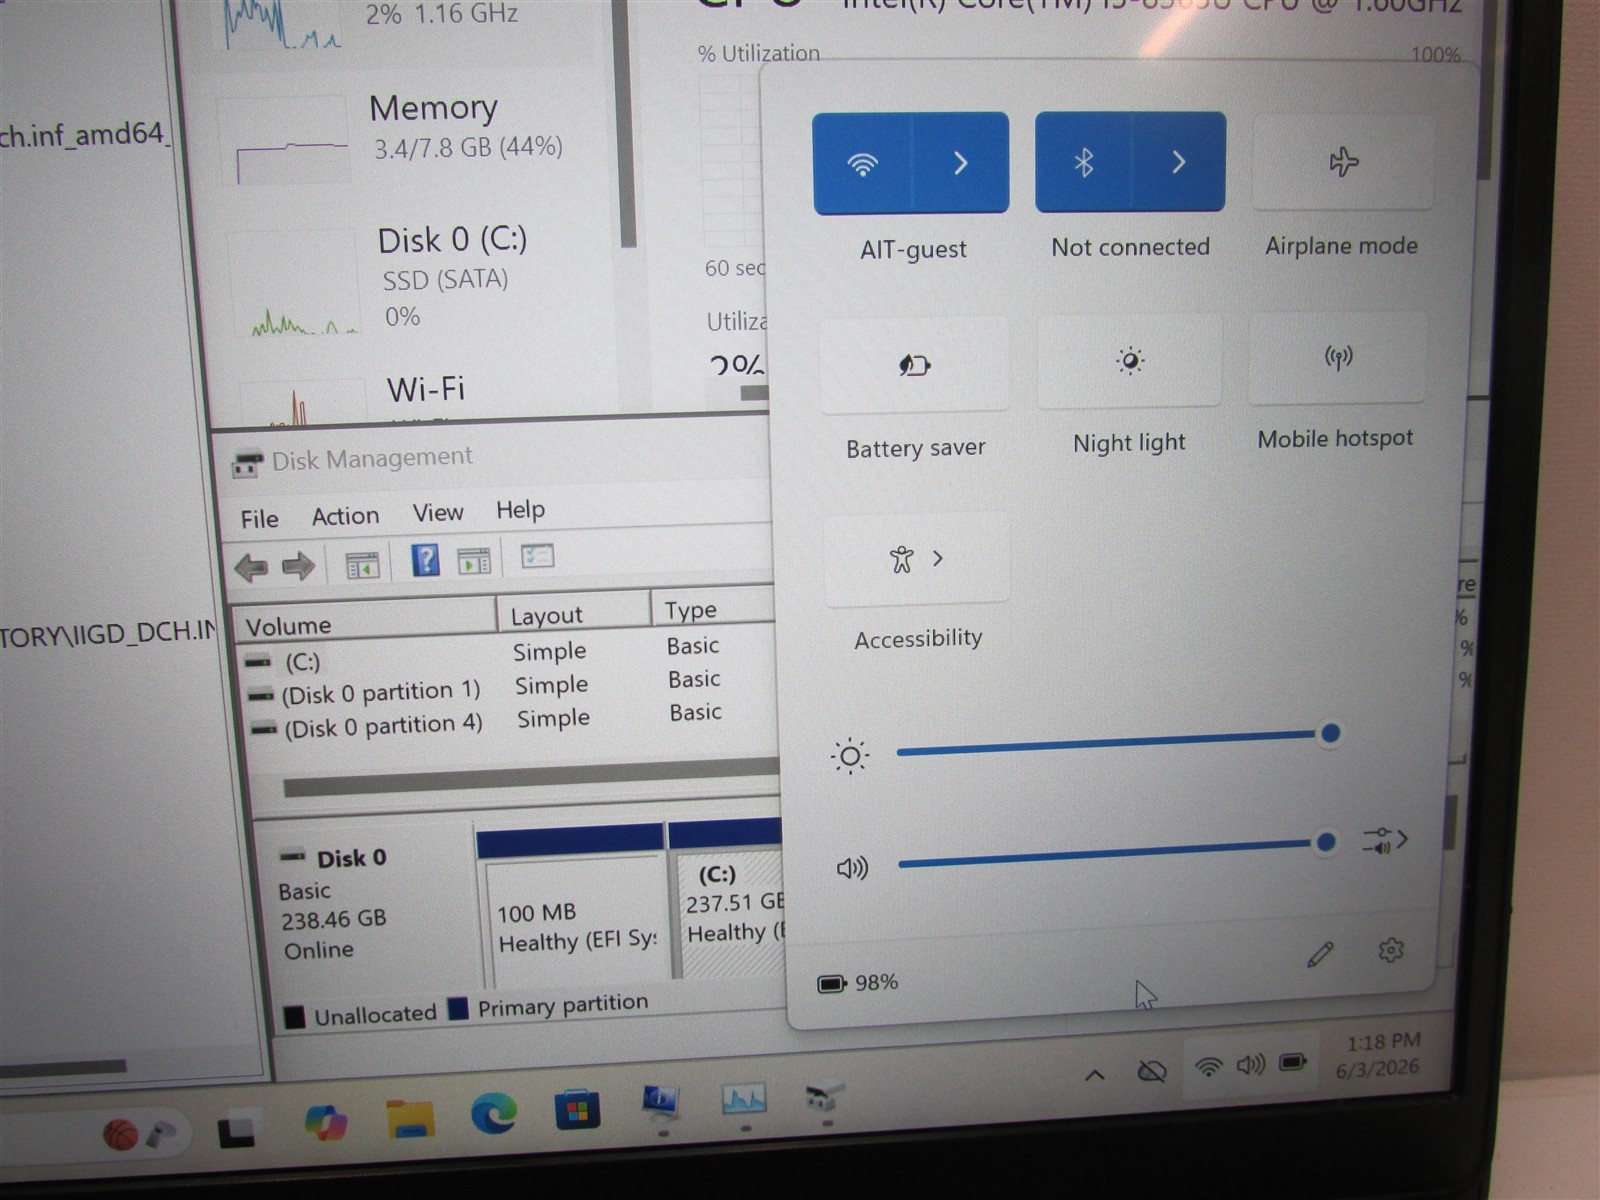This screenshot has height=1200, width=1600.
Task: Toggle Bluetooth in quick settings
Action: pyautogui.click(x=1083, y=162)
